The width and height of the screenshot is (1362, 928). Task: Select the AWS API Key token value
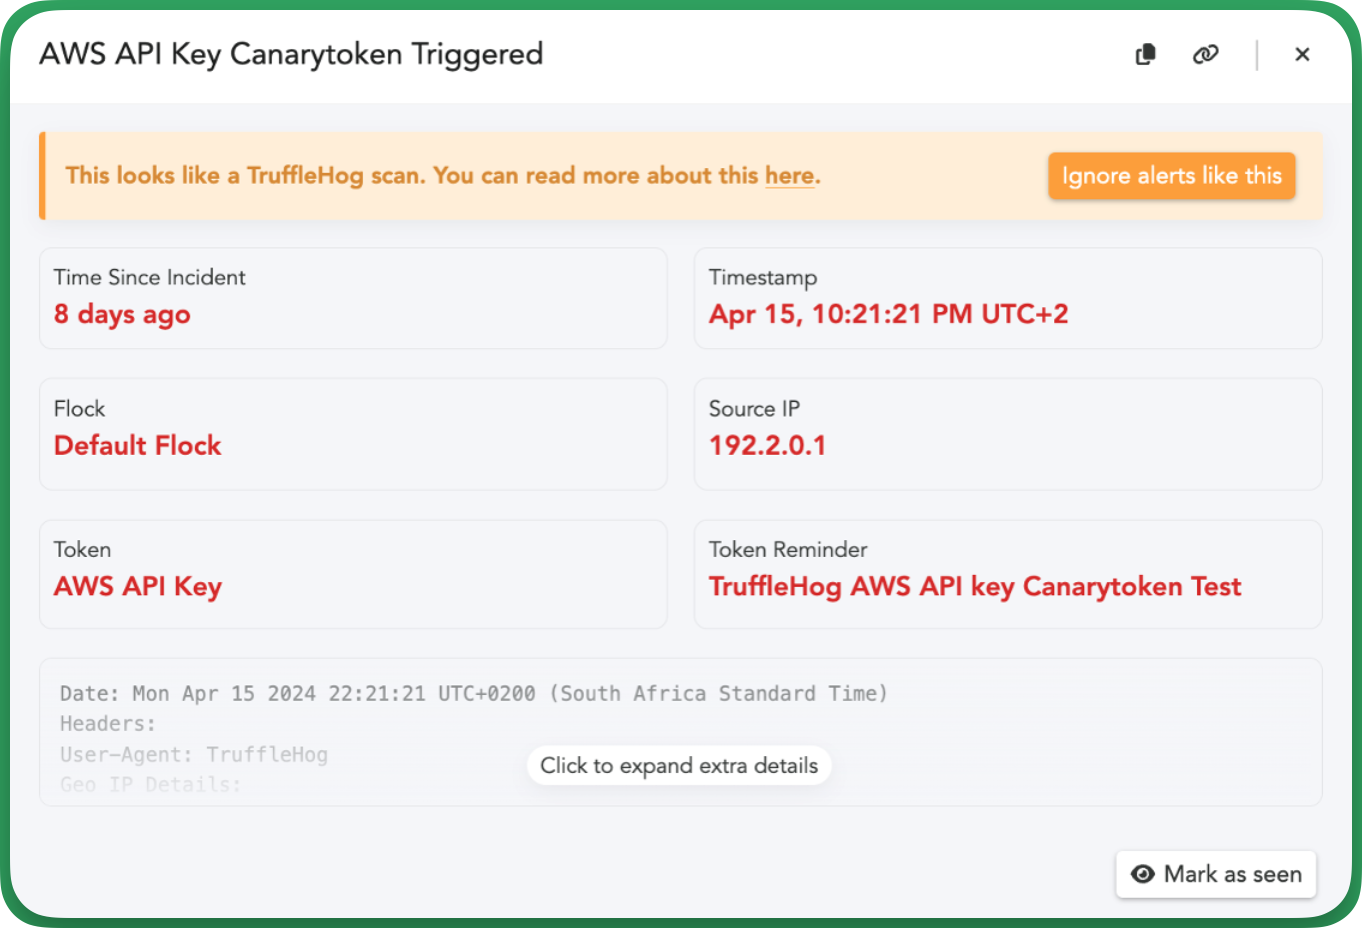[138, 587]
